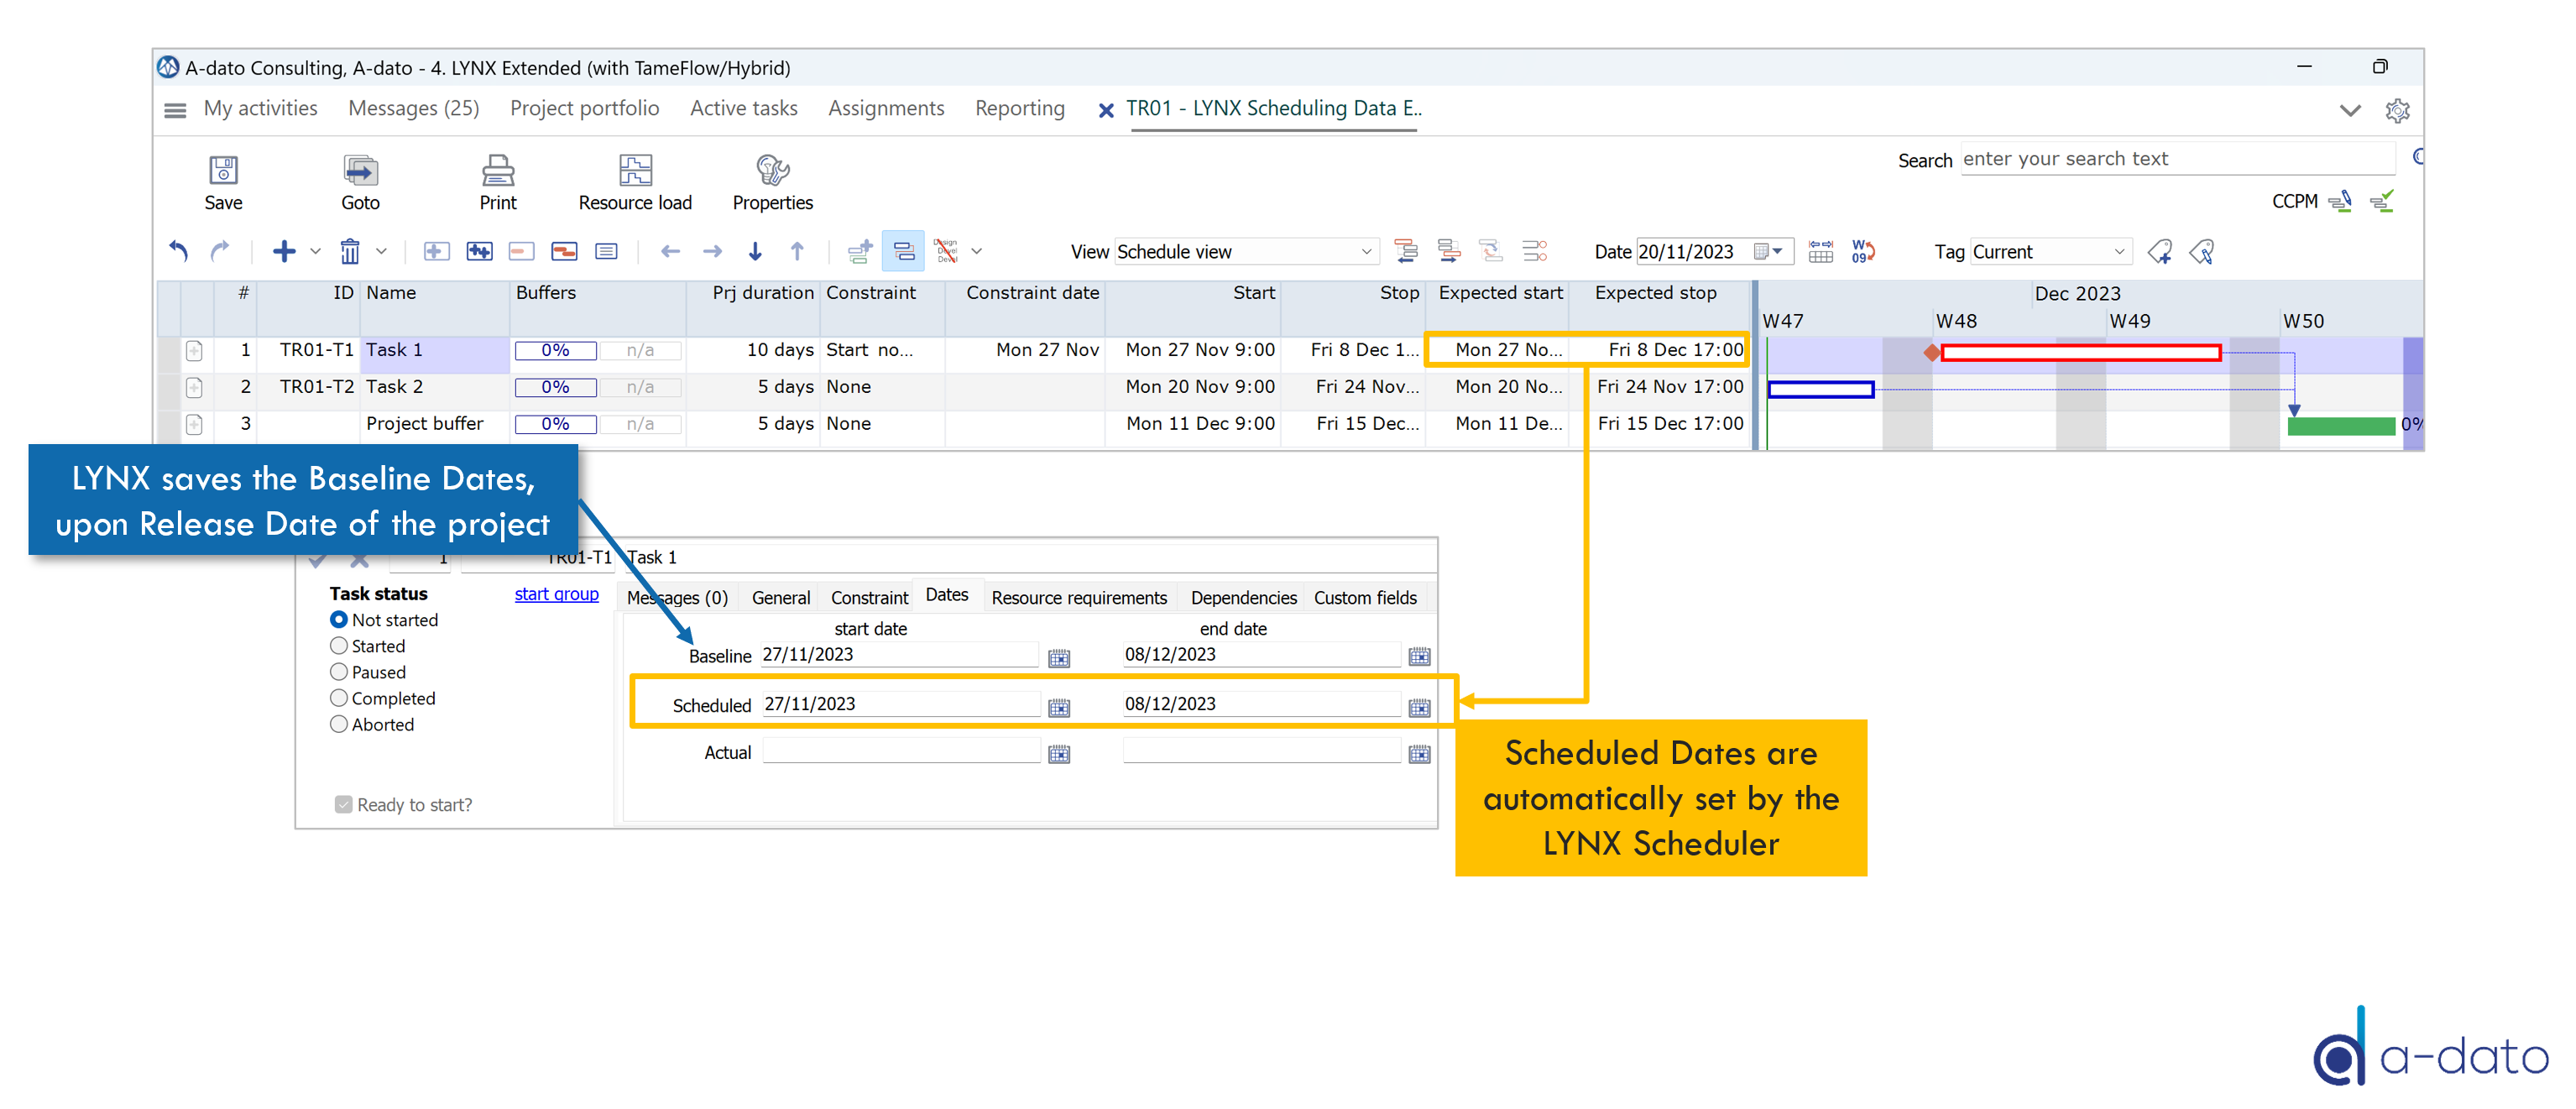Expand row 3 Project buffer details

pyautogui.click(x=194, y=424)
